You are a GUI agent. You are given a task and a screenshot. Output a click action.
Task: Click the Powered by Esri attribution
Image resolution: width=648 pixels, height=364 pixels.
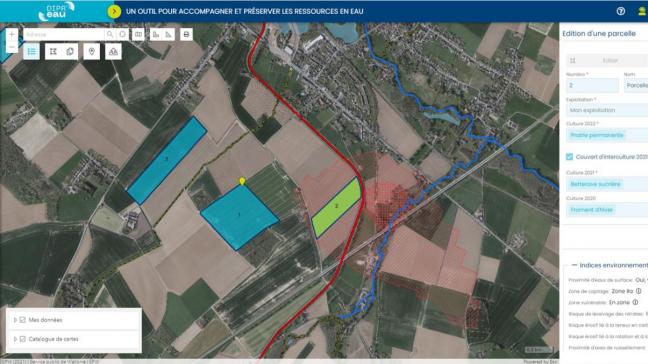click(541, 362)
